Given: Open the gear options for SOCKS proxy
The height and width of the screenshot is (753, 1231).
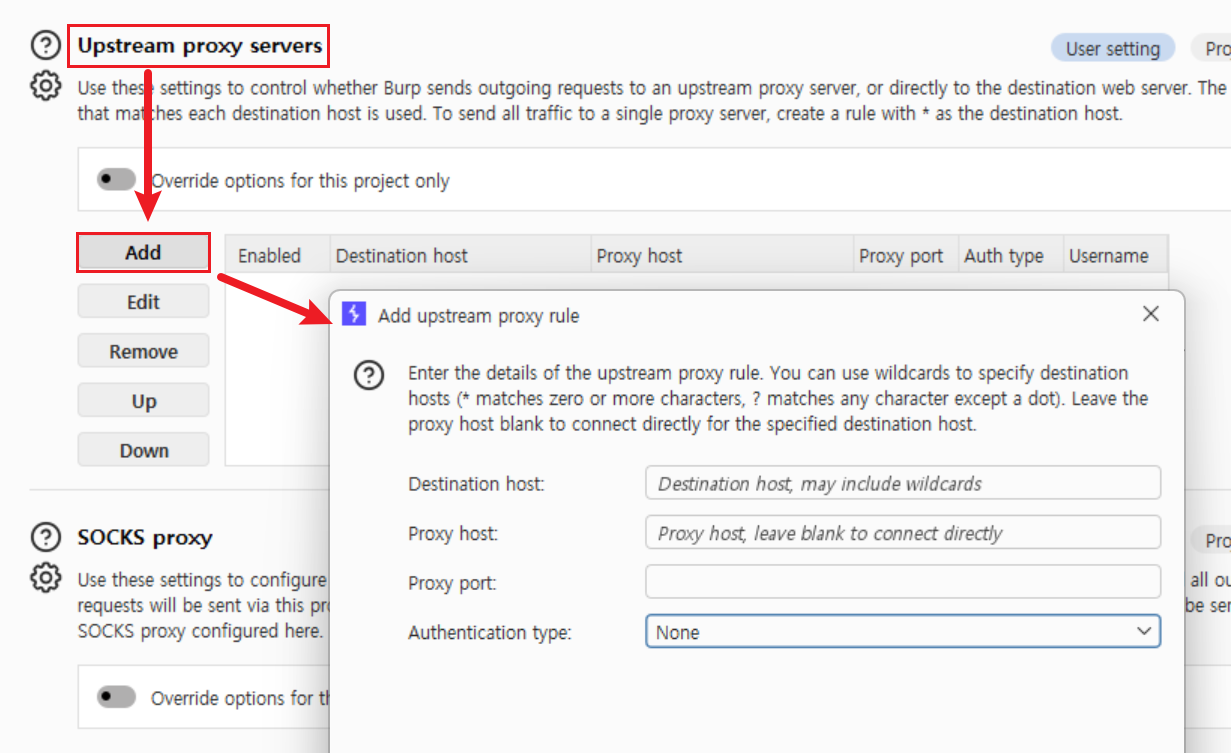Looking at the screenshot, I should 46,578.
